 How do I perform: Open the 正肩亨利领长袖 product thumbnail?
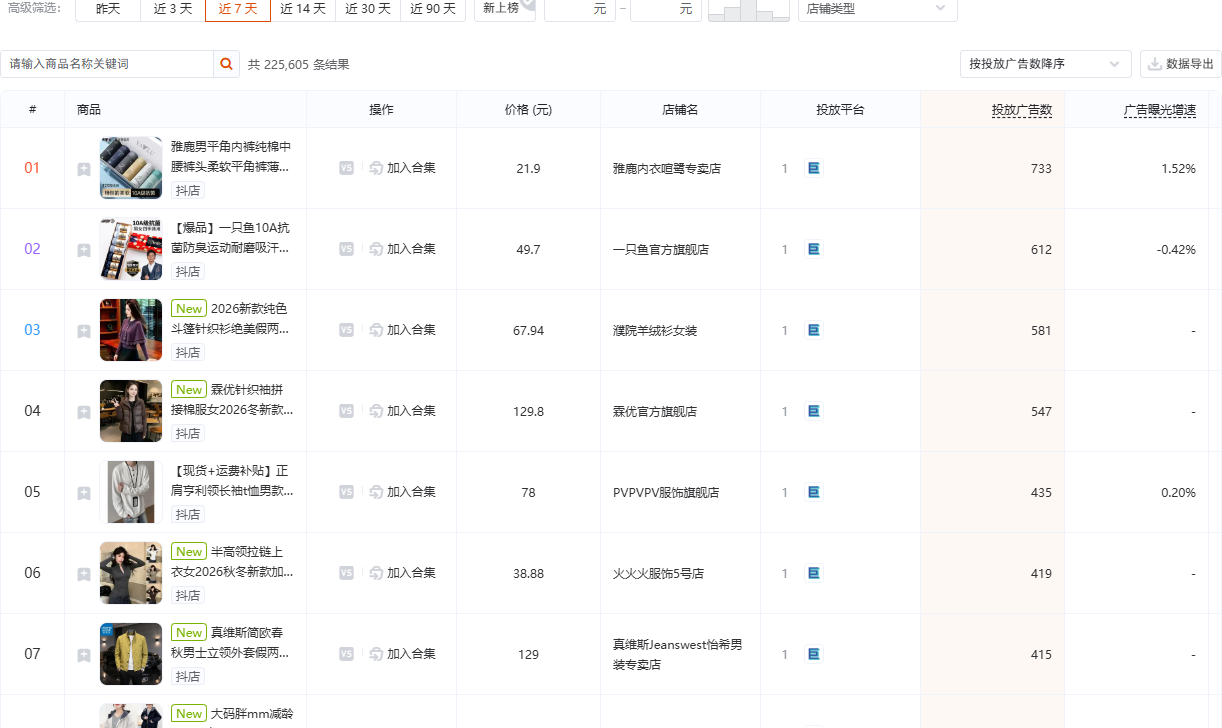[131, 492]
